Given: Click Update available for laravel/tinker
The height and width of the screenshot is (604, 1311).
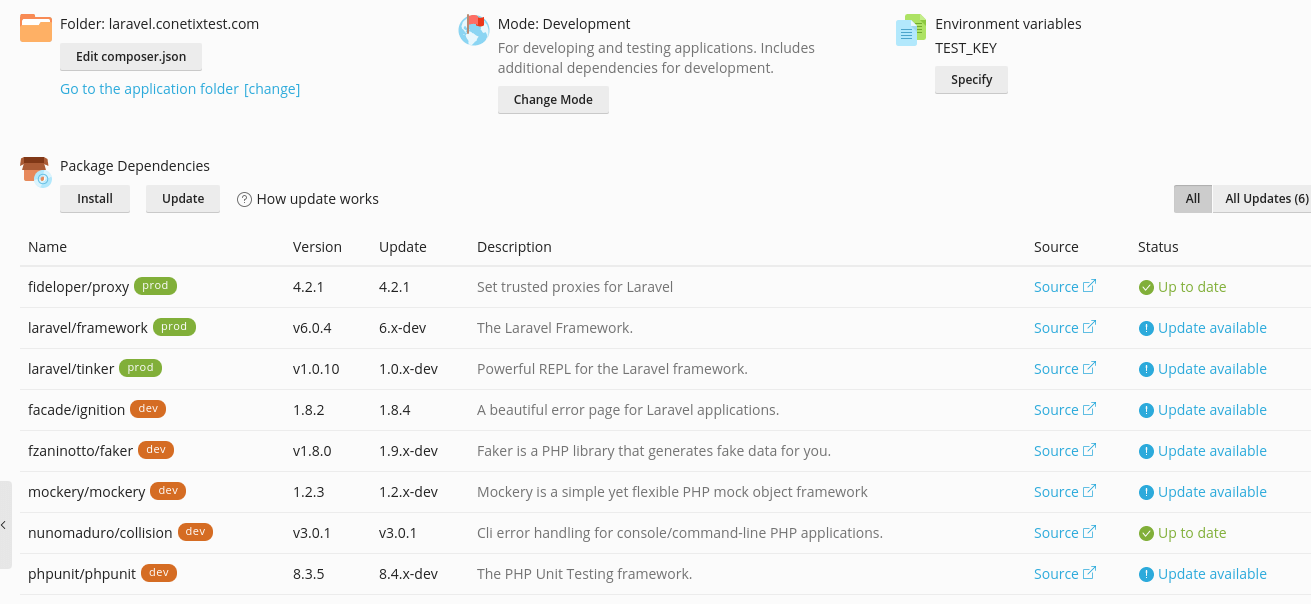Looking at the screenshot, I should click(1212, 369).
